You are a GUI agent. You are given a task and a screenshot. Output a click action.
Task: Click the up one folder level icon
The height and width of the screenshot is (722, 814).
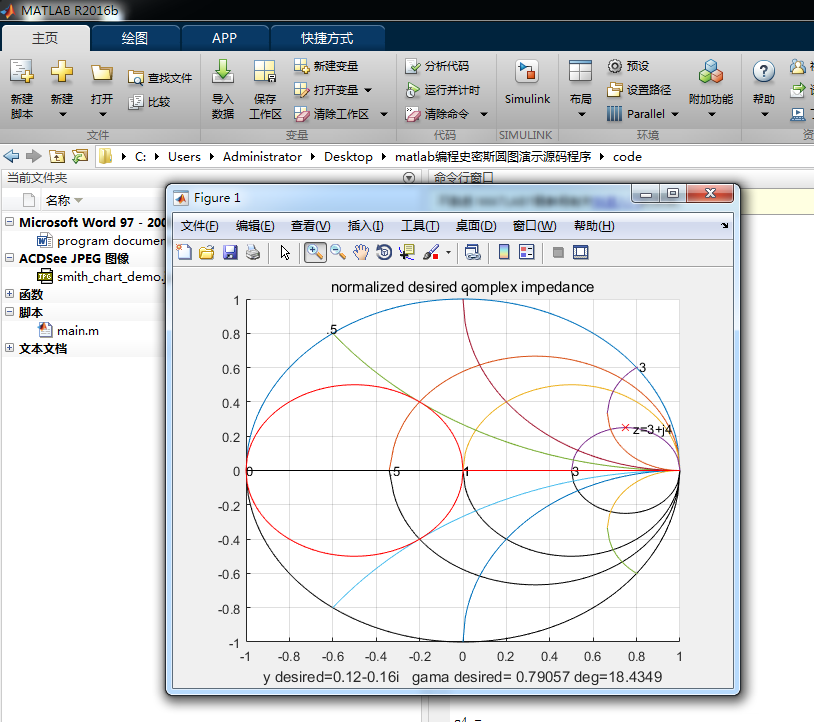(57, 156)
